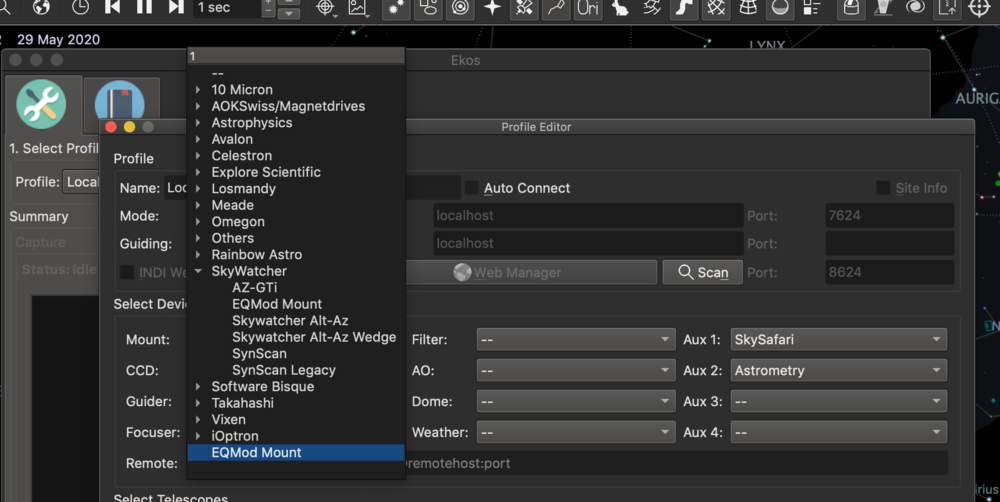Enable the Auto Connect checkbox
1000x502 pixels.
[472, 188]
